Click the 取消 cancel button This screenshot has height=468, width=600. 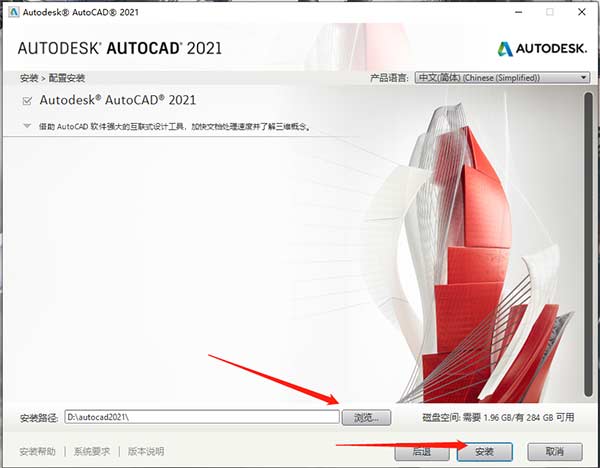(554, 452)
